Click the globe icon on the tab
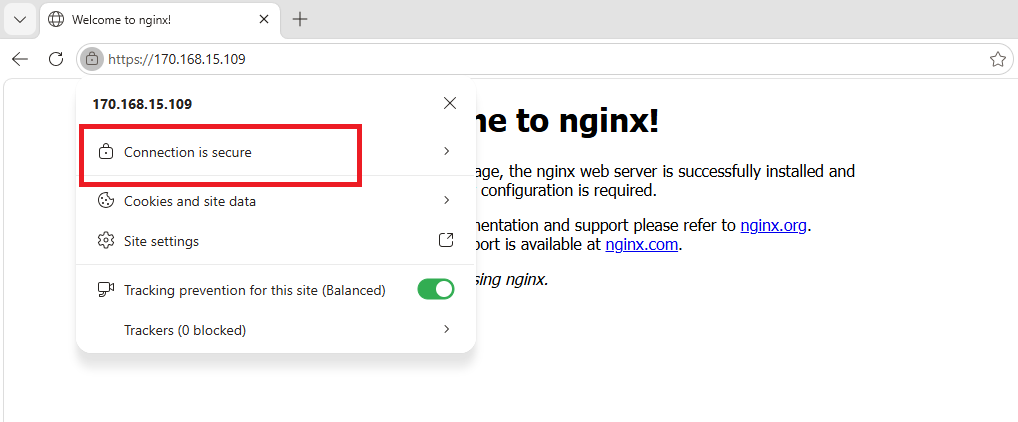 56,19
